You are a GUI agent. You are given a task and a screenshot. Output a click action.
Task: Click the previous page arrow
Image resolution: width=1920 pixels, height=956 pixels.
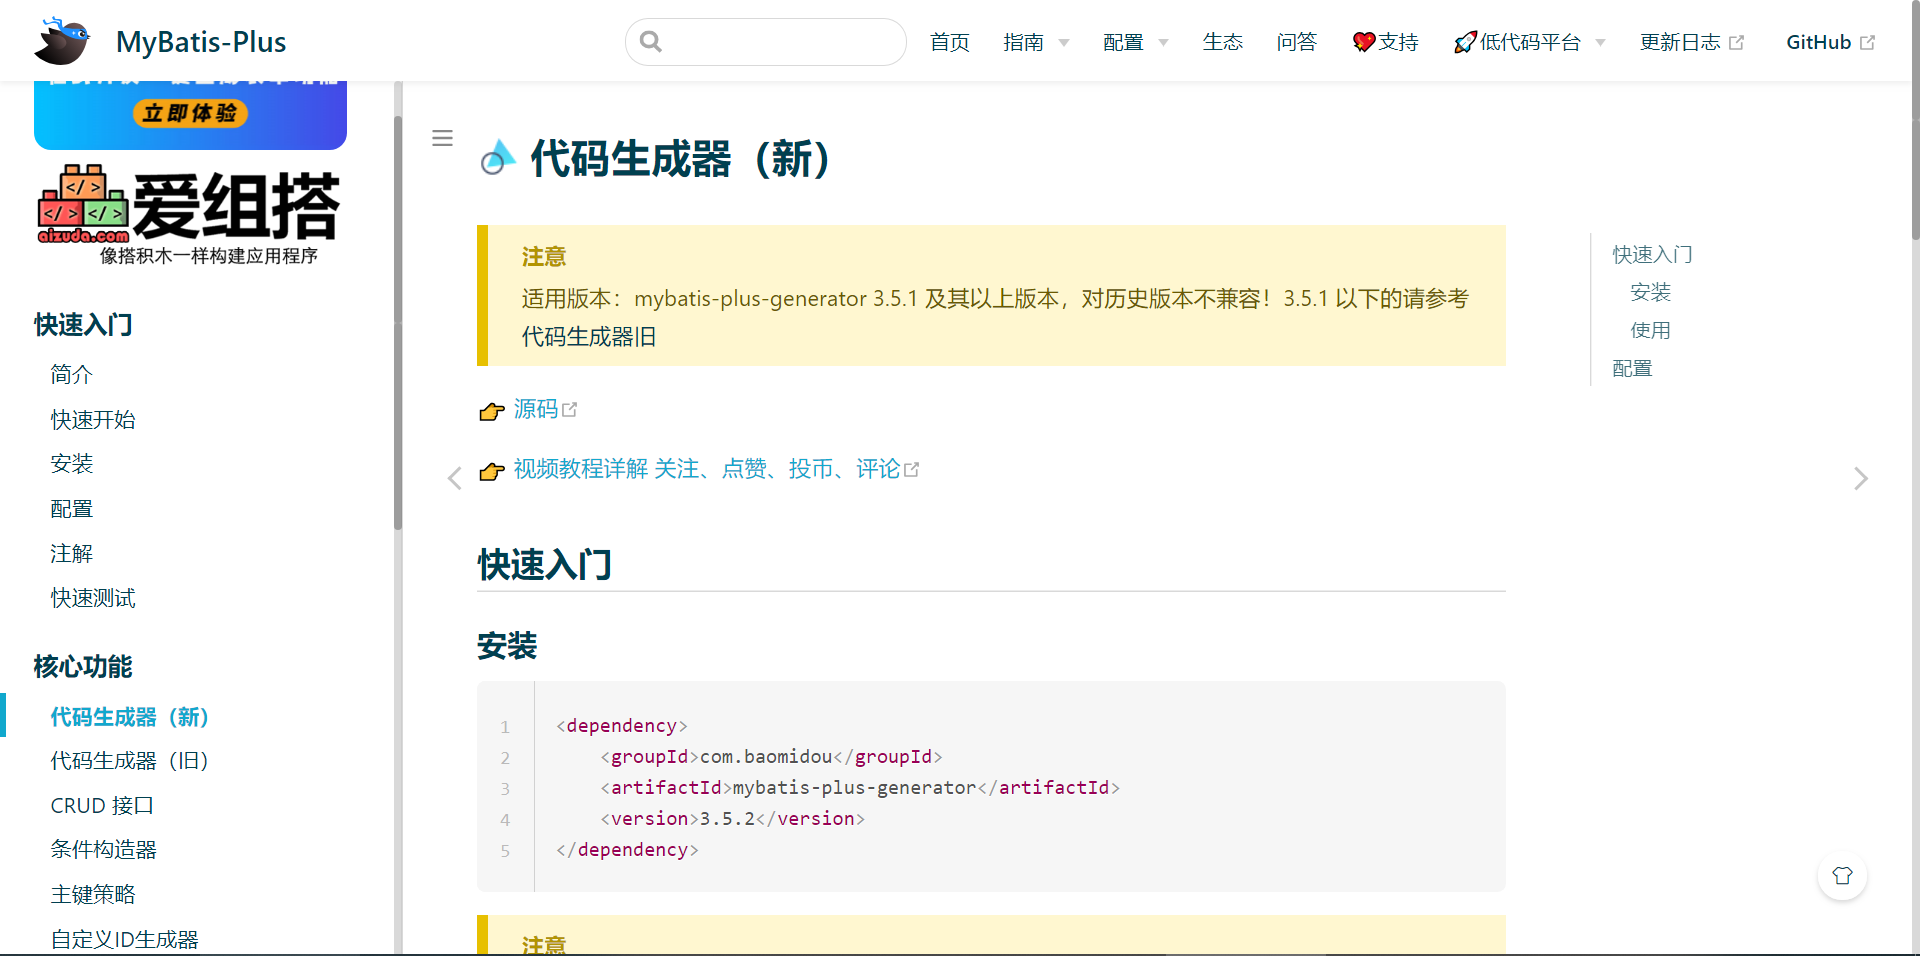(x=454, y=478)
